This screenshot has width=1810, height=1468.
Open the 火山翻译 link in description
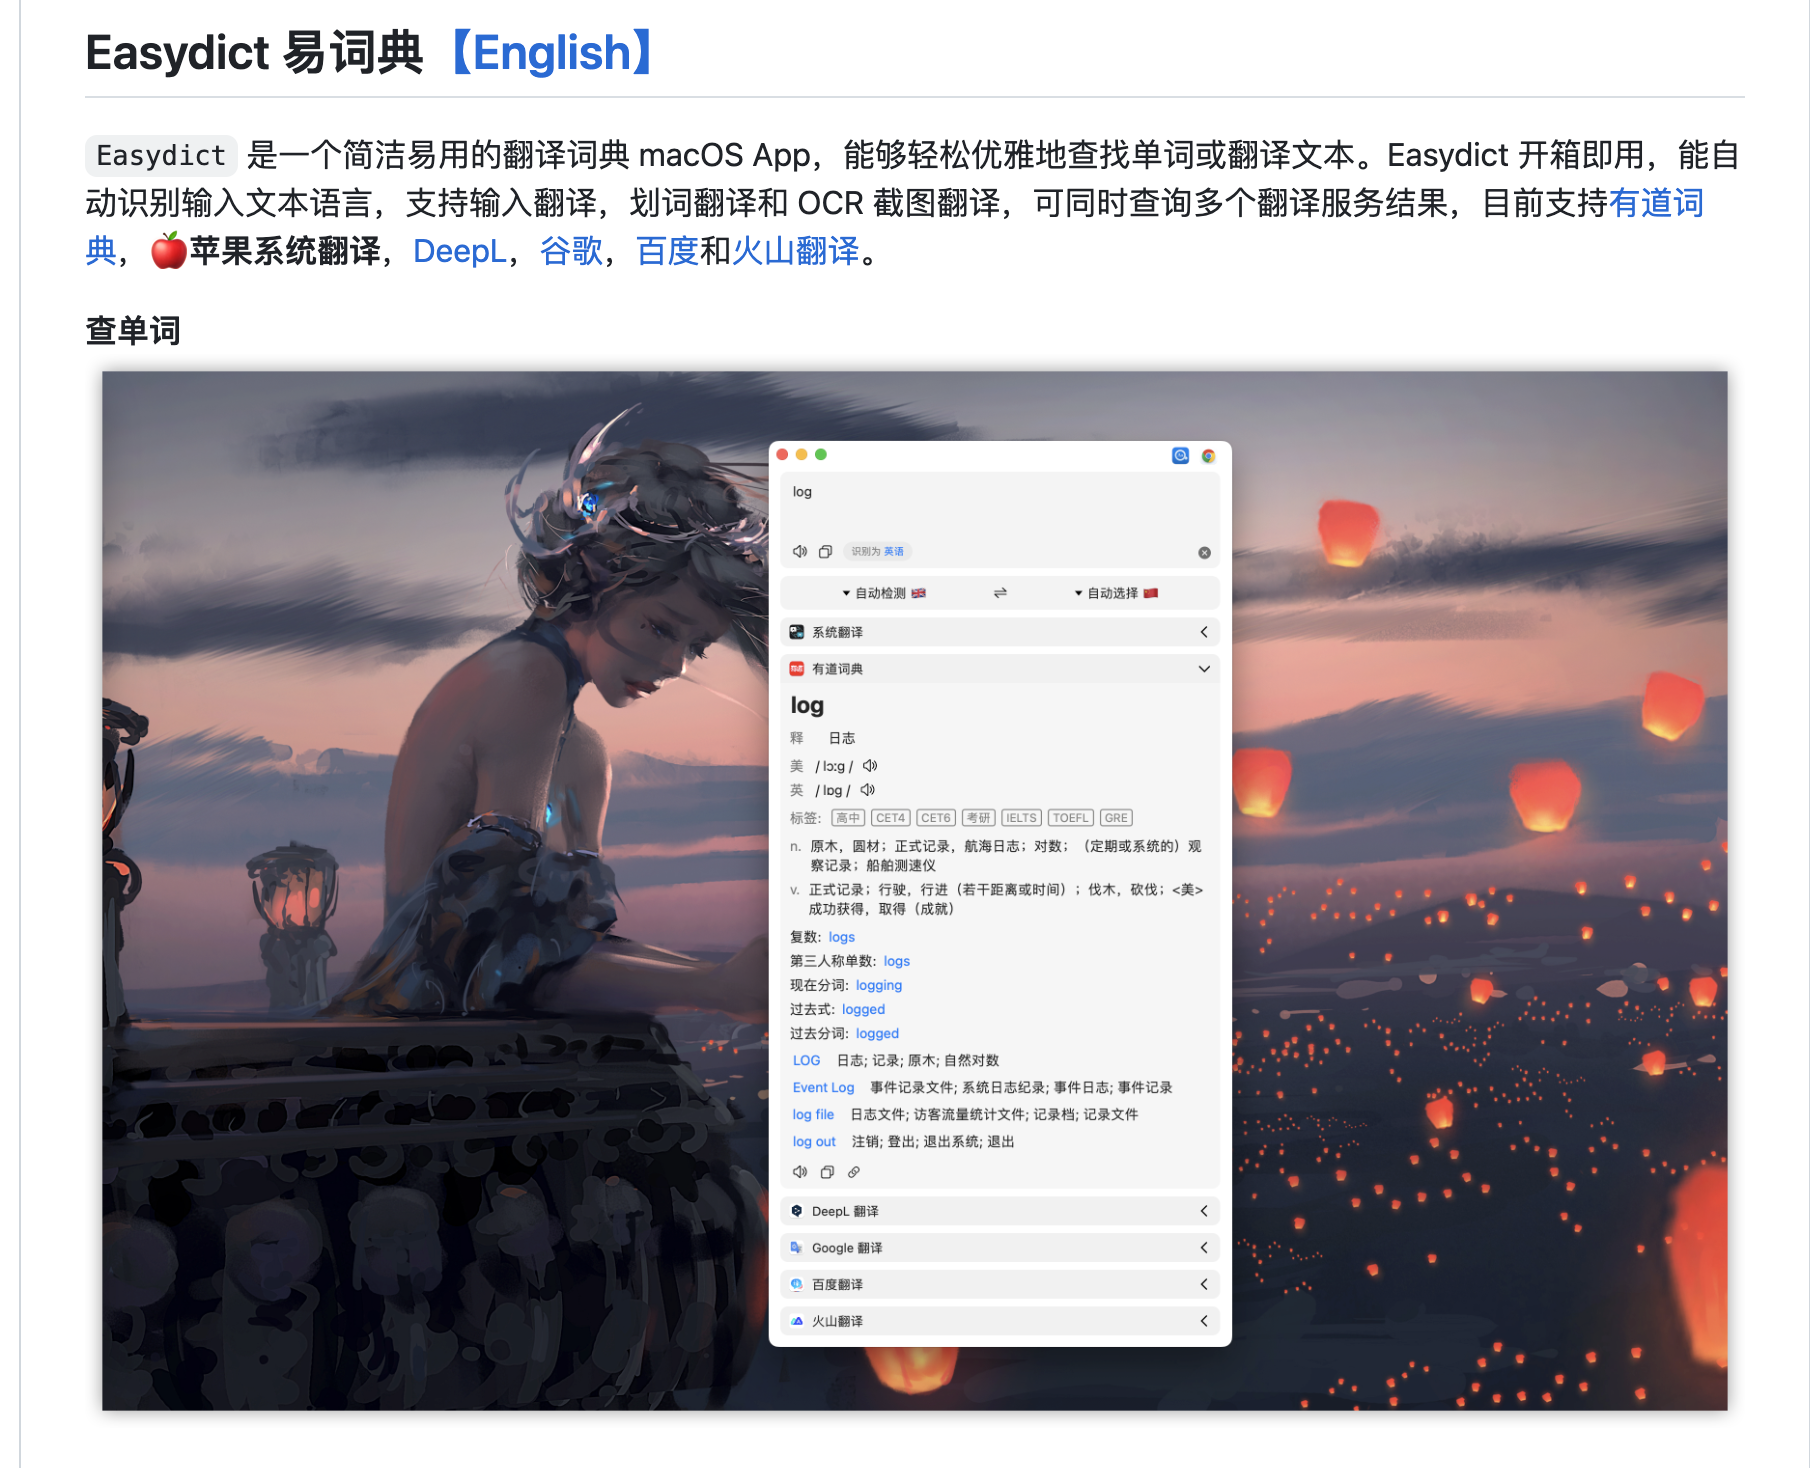pos(795,251)
